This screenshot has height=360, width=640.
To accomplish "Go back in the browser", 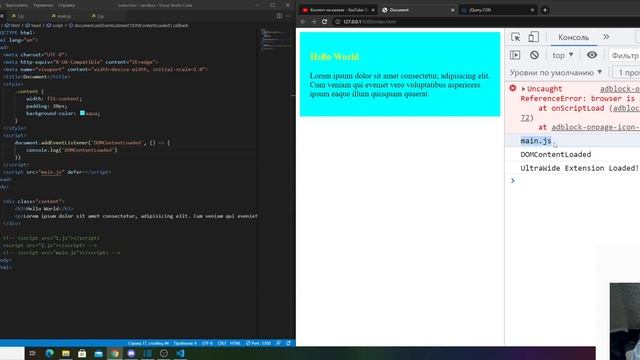I will [x=303, y=22].
